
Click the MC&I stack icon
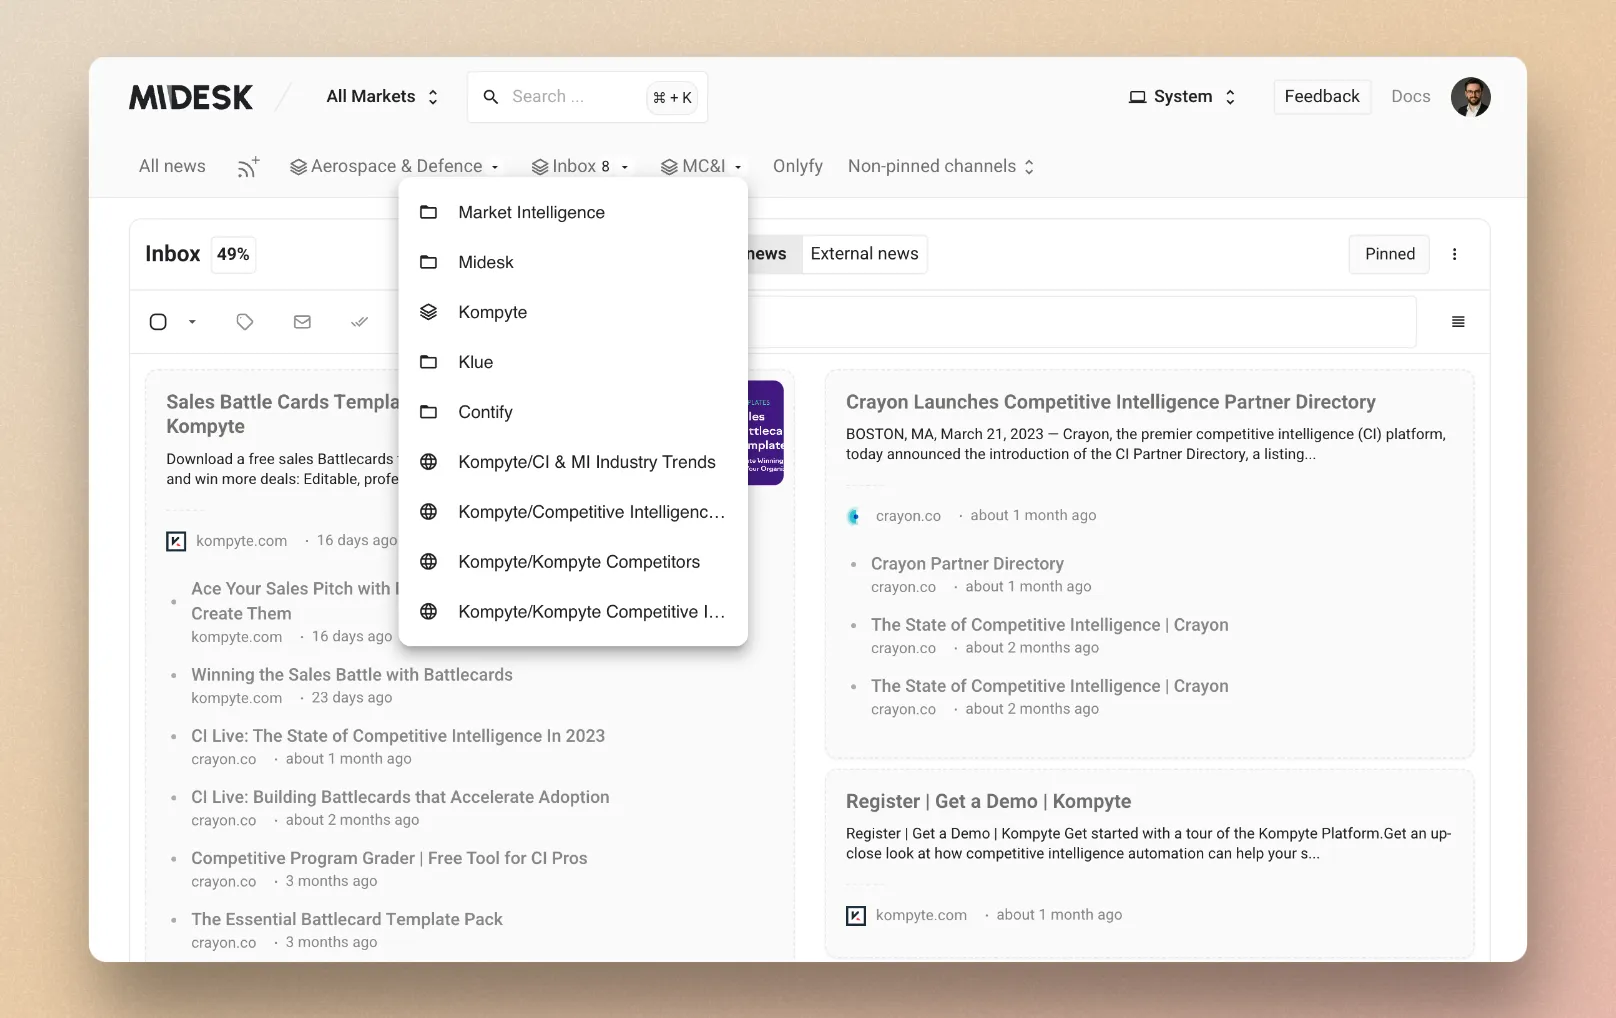point(669,167)
